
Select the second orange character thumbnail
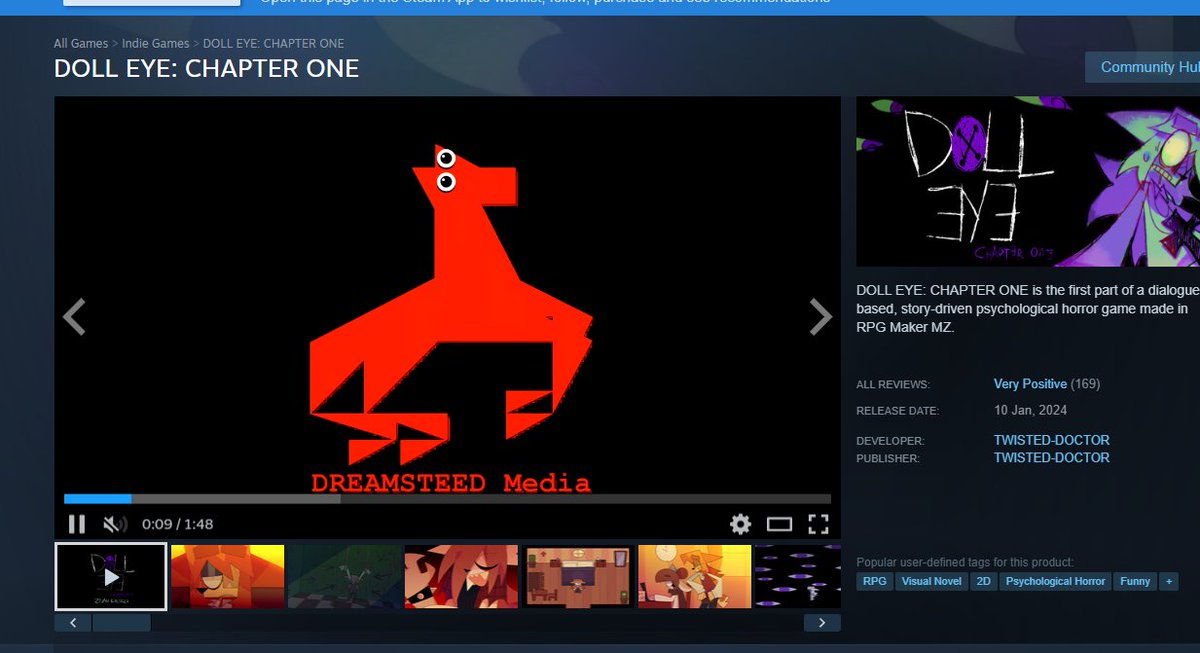228,577
